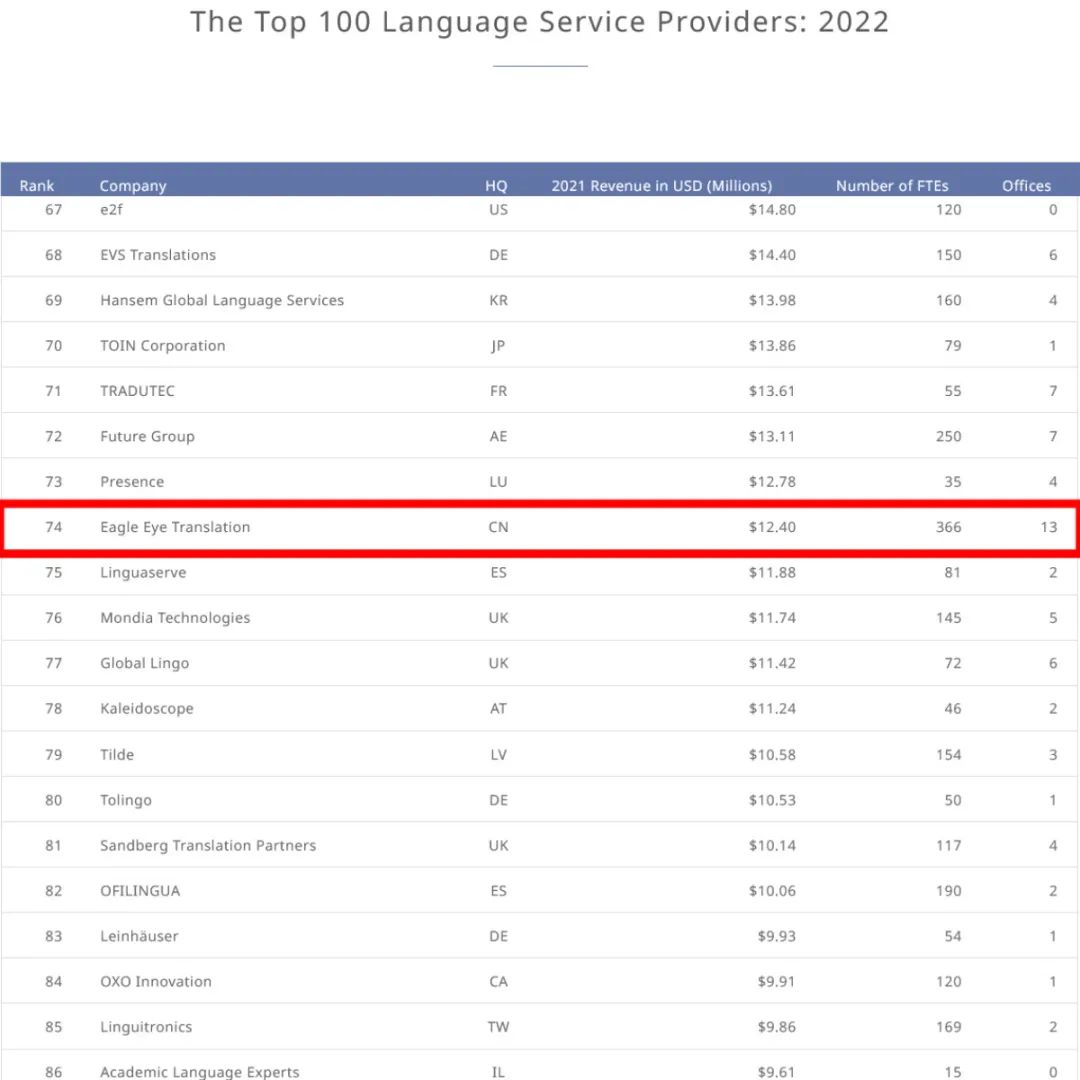Click Sandberg Translation Partners name
Screen dimensions: 1080x1080
tap(208, 845)
